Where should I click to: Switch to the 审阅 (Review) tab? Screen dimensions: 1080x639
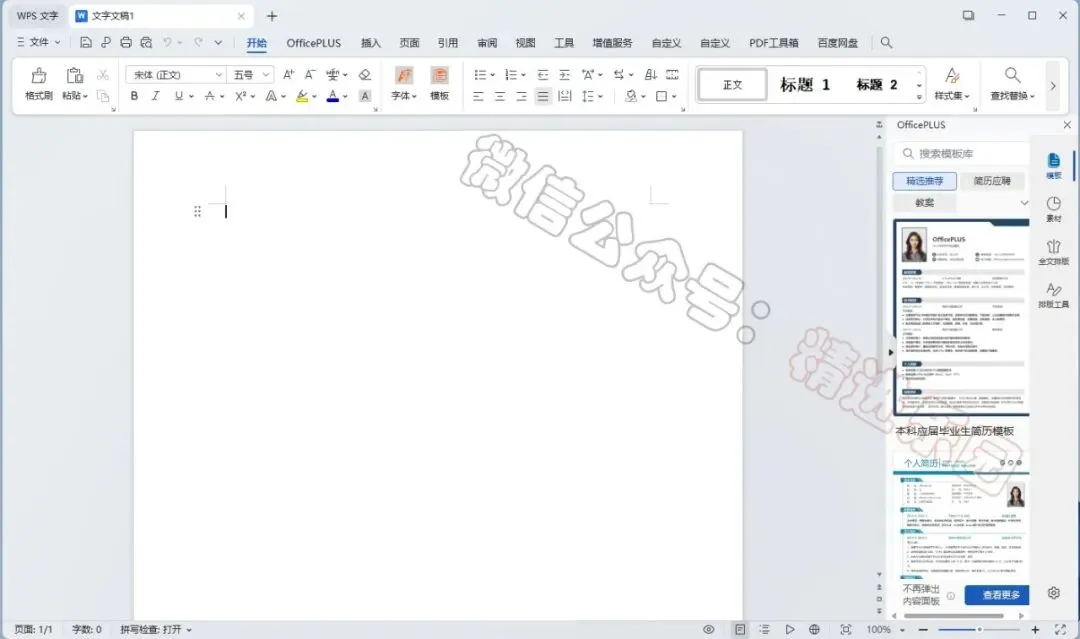pyautogui.click(x=487, y=43)
